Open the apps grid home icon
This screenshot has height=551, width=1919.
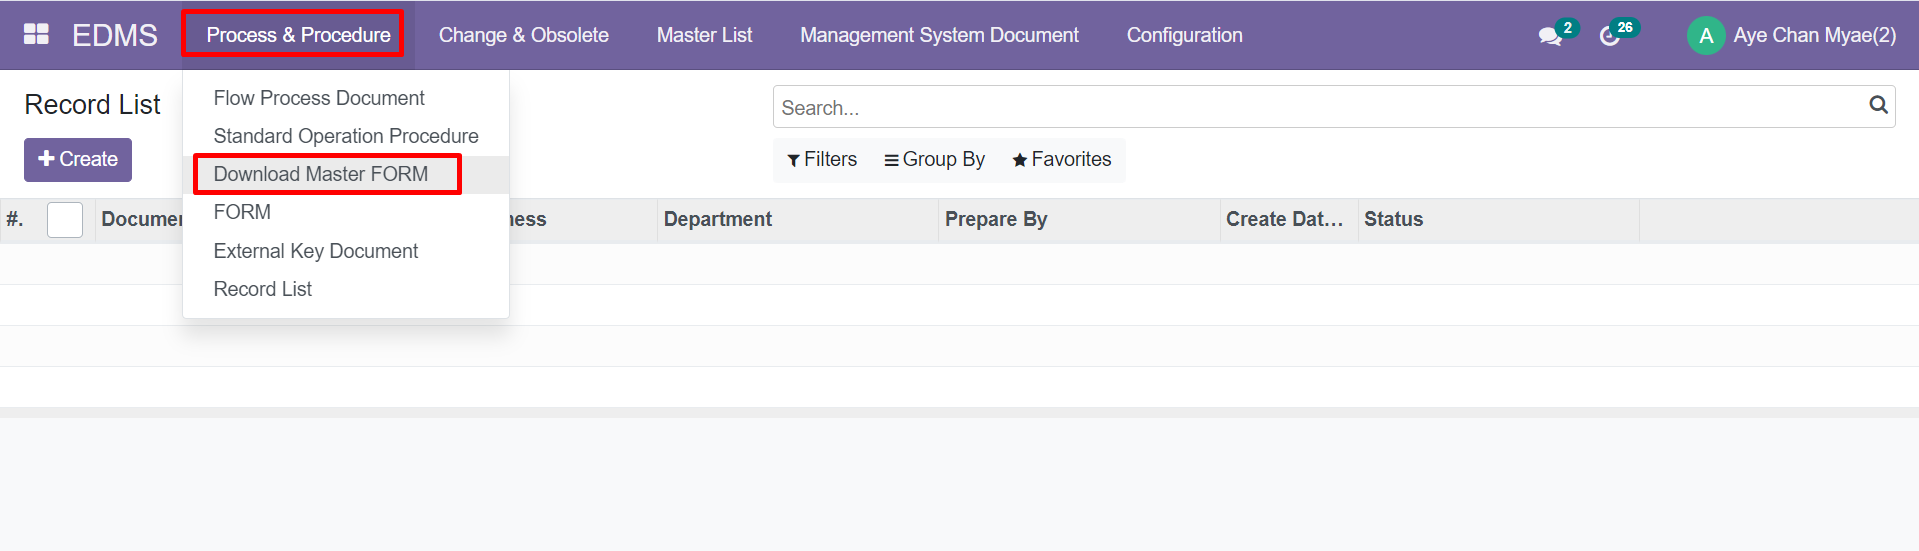36,35
